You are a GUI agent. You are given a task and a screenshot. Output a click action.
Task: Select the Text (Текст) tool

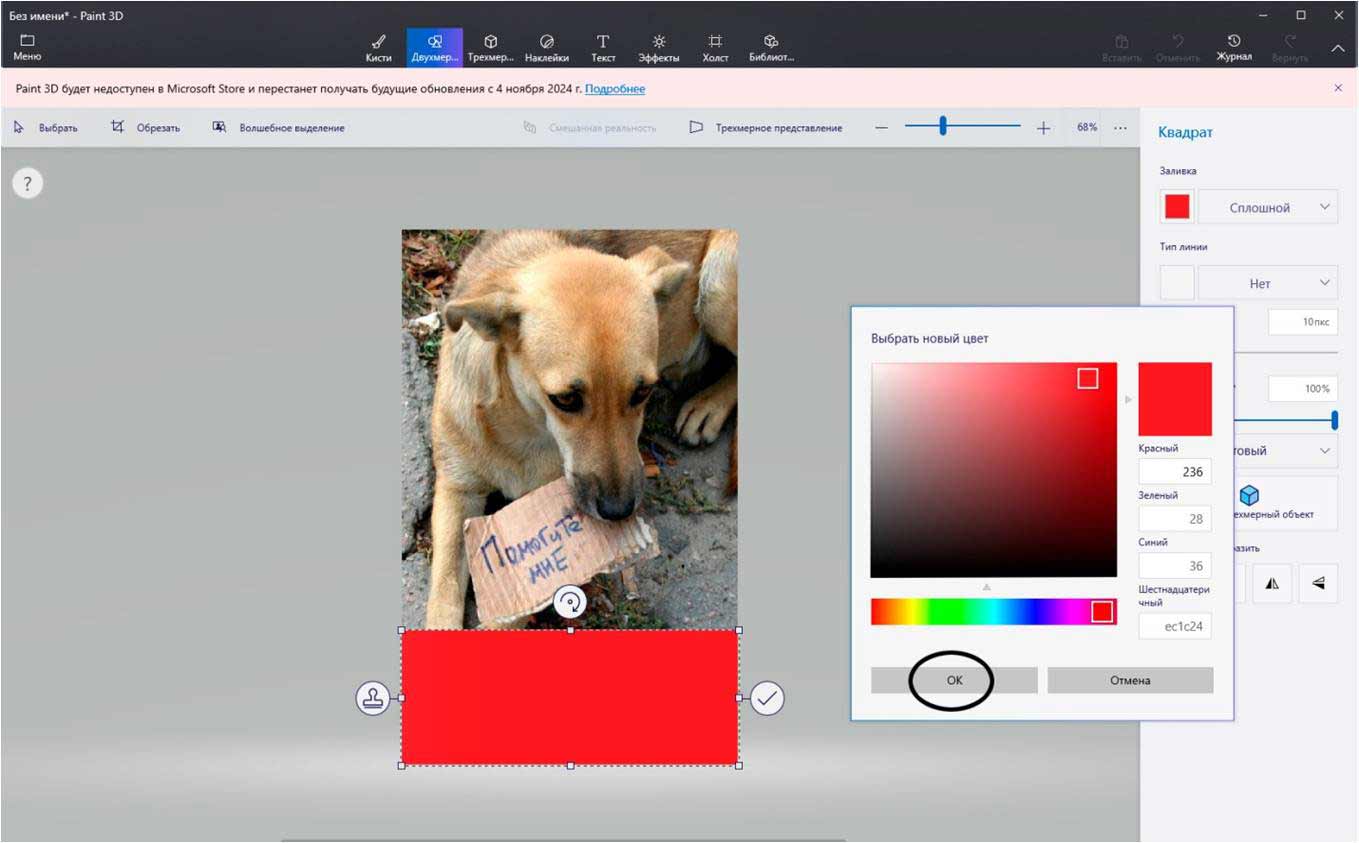[603, 48]
